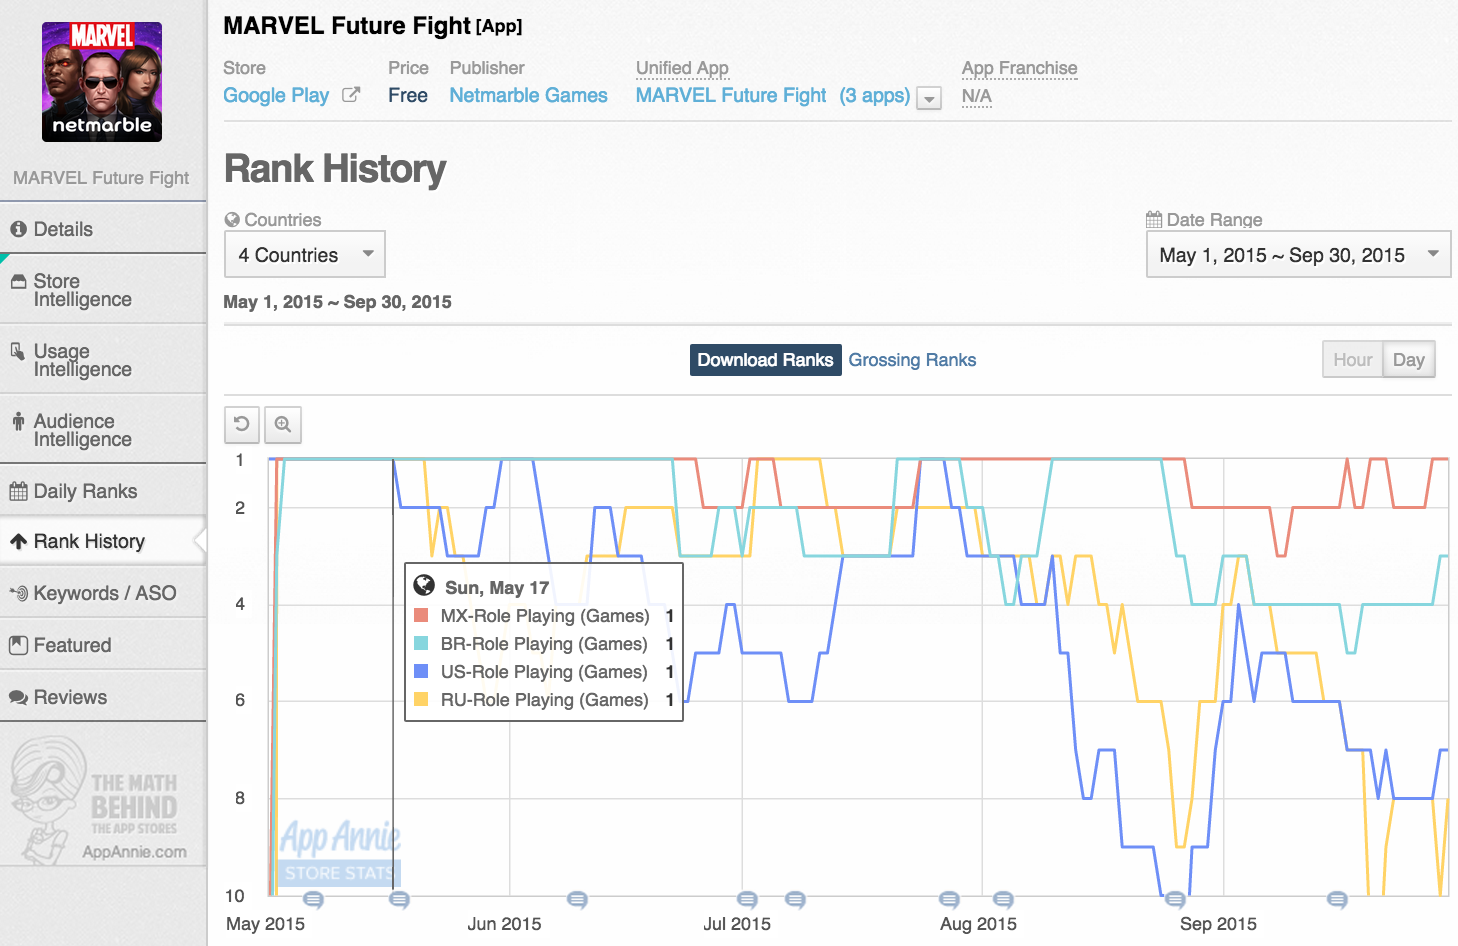Screen dimensions: 1458x946
Task: Reset the chart zoom
Action: point(242,424)
